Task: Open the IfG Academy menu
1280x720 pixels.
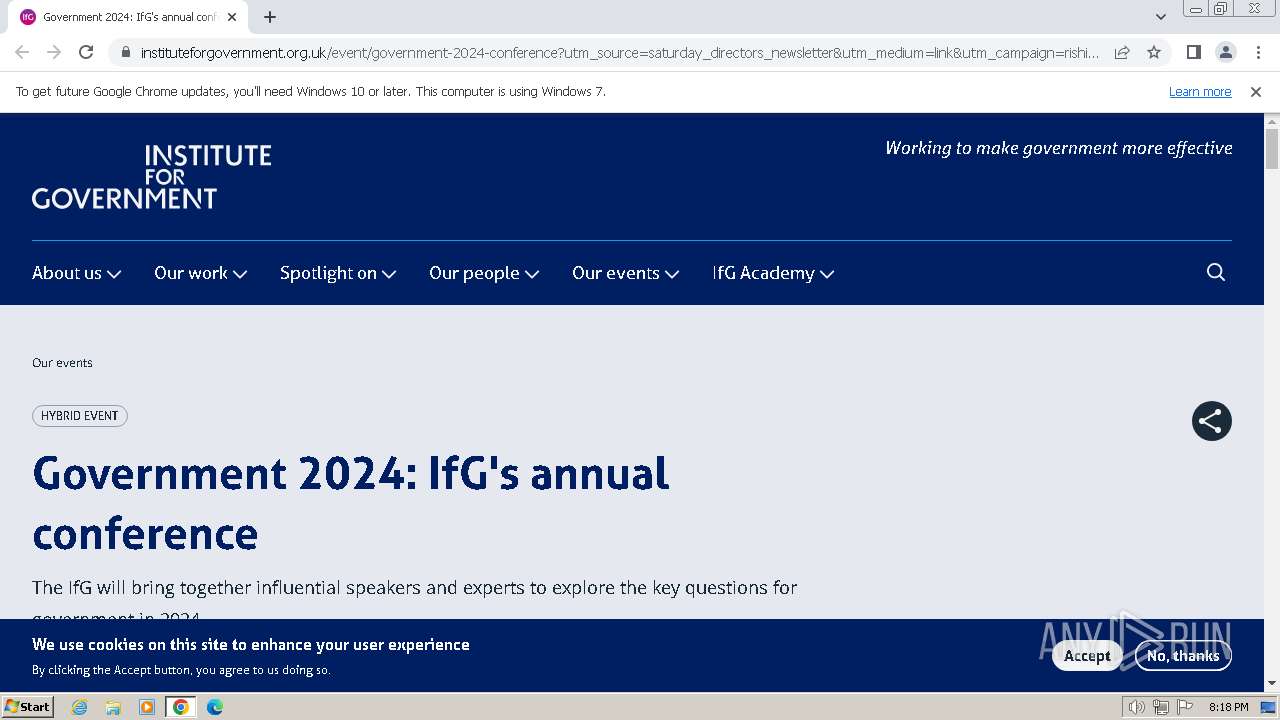Action: pos(773,273)
